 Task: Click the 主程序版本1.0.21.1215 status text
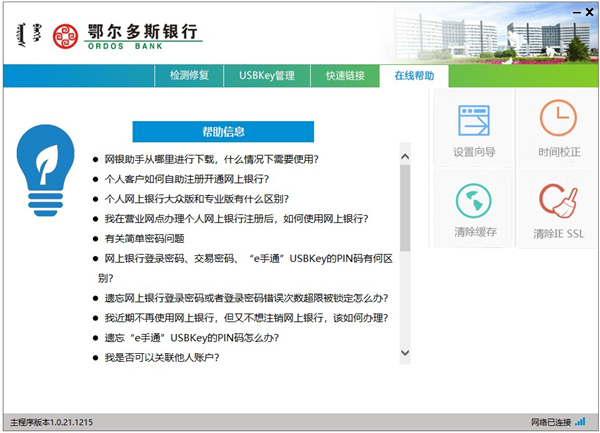coord(52,422)
